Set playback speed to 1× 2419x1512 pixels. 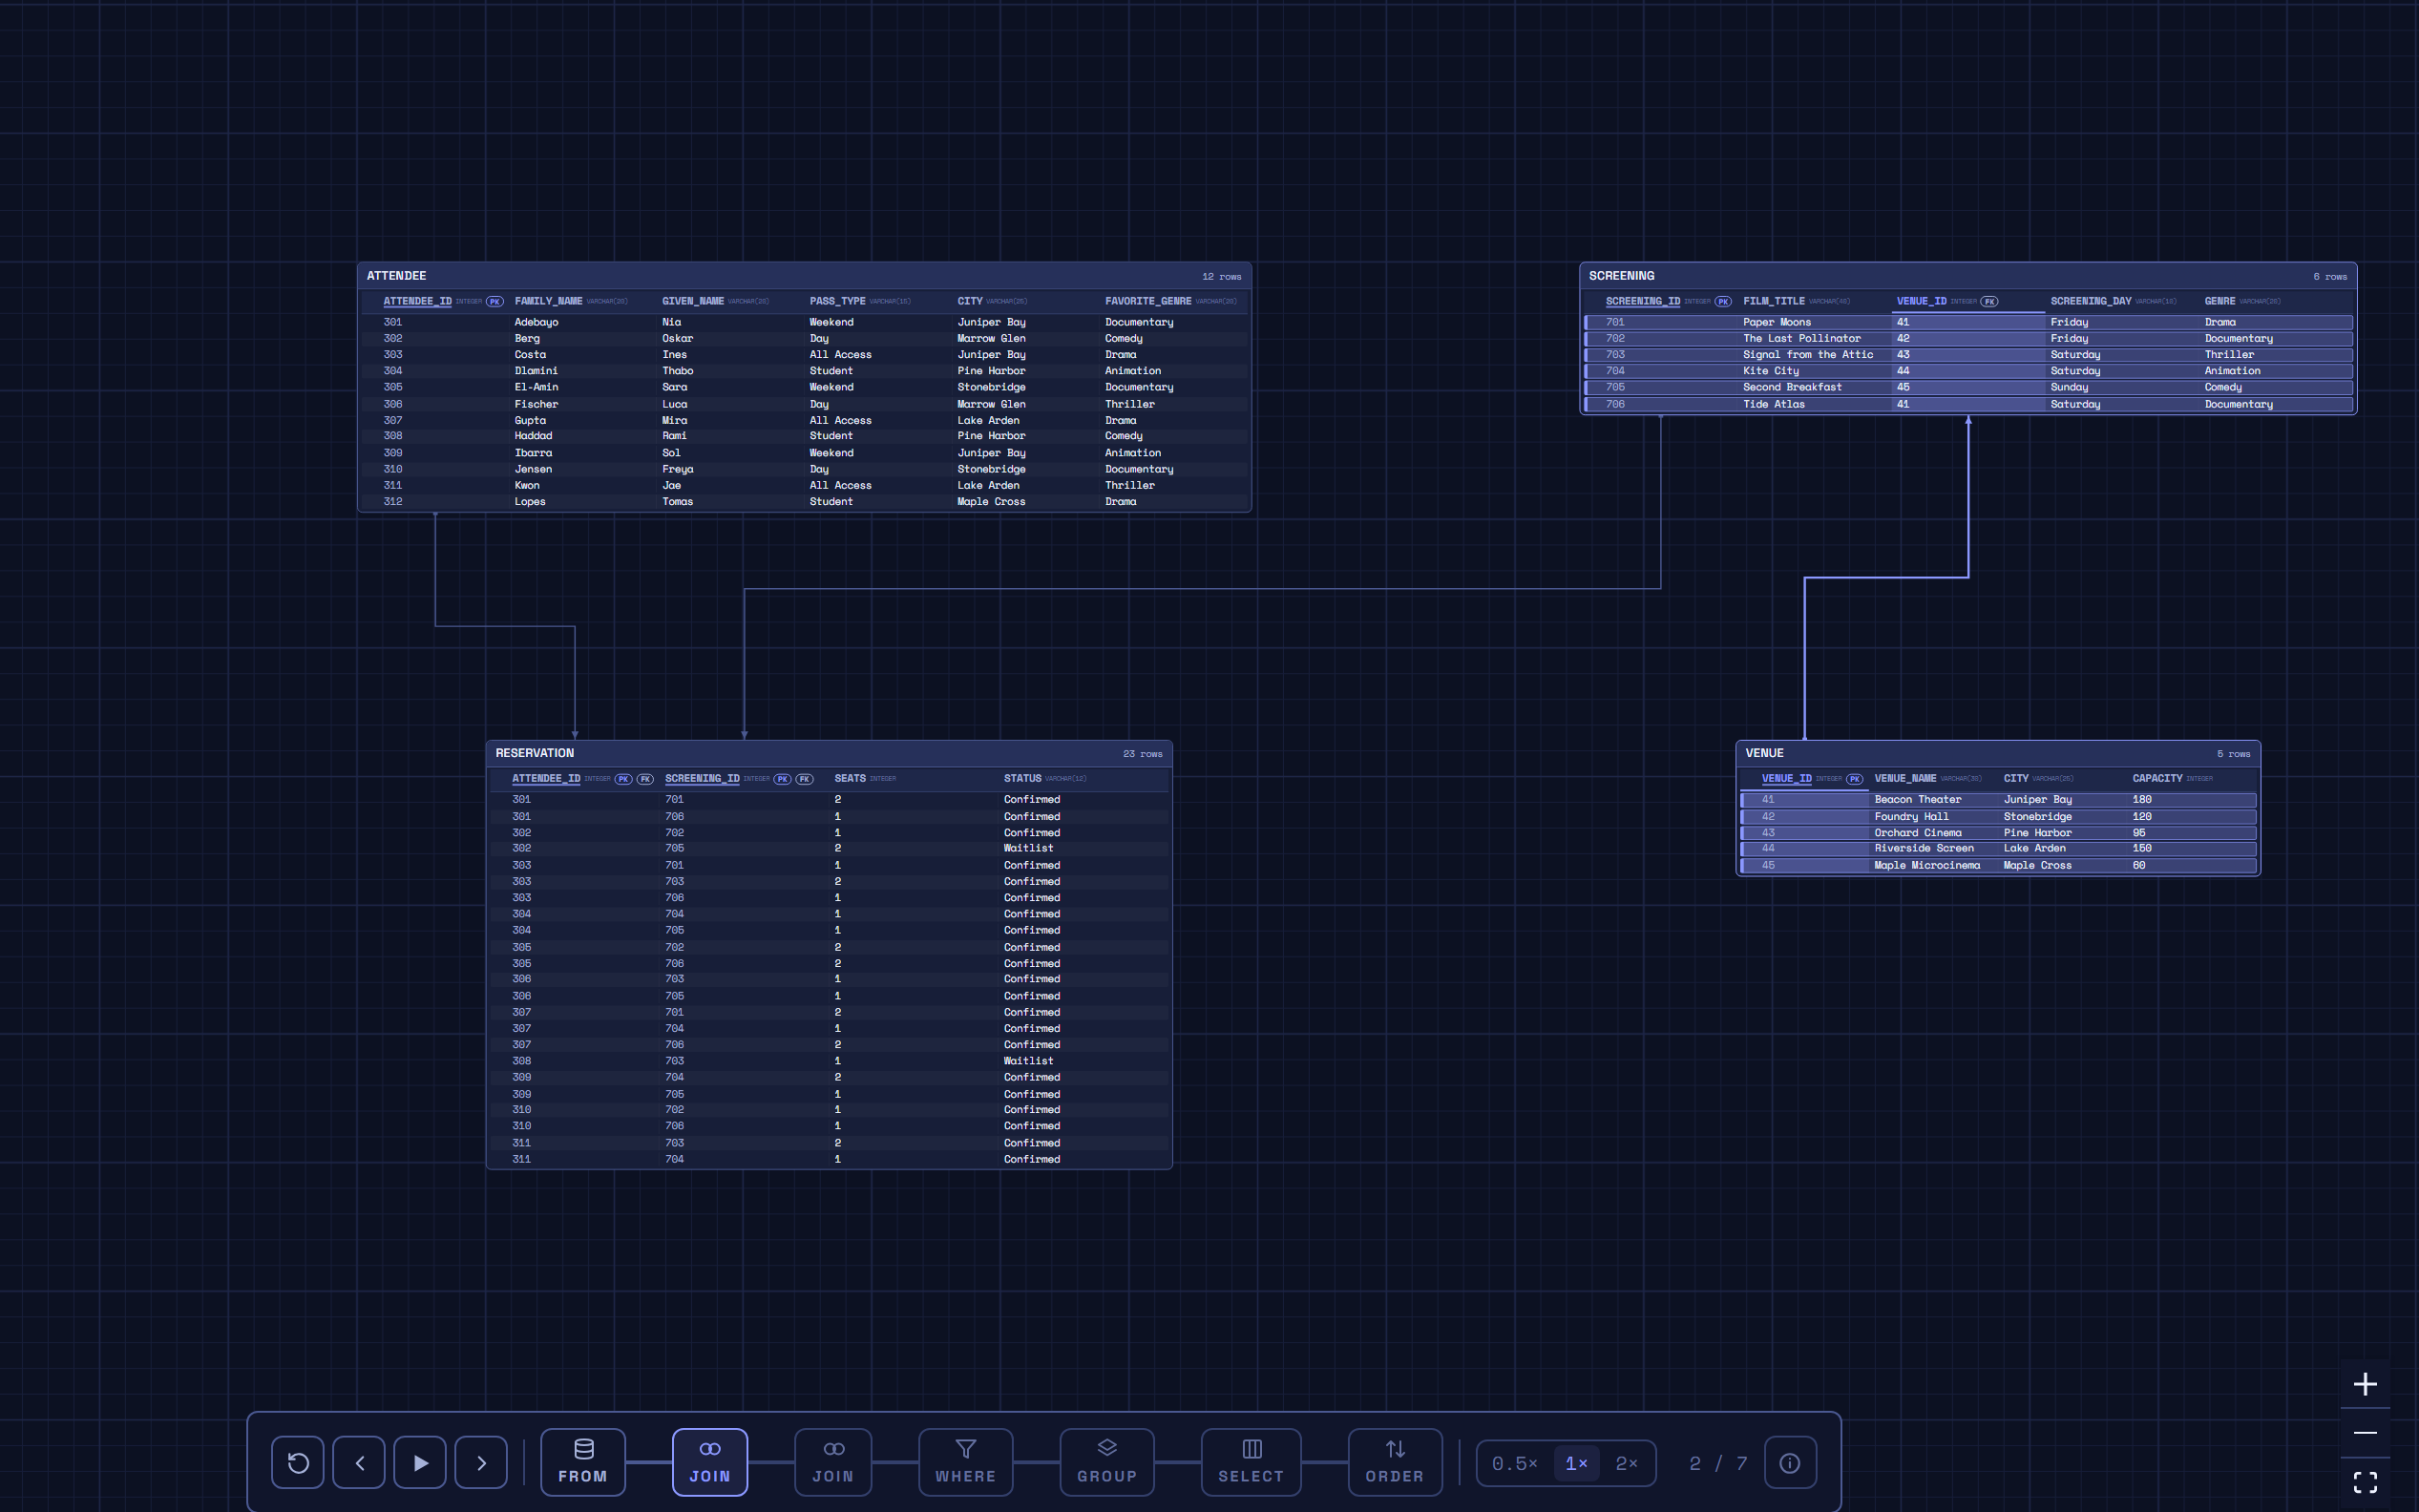coord(1577,1463)
